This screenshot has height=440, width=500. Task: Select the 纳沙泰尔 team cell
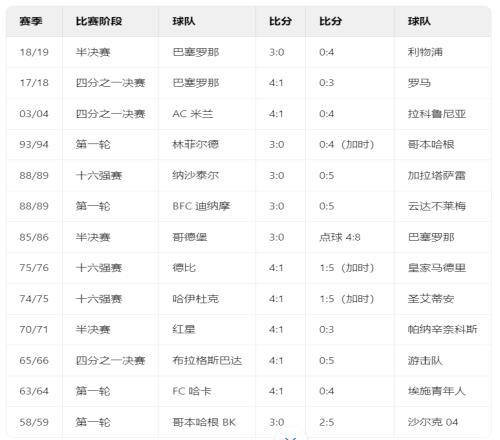(196, 176)
